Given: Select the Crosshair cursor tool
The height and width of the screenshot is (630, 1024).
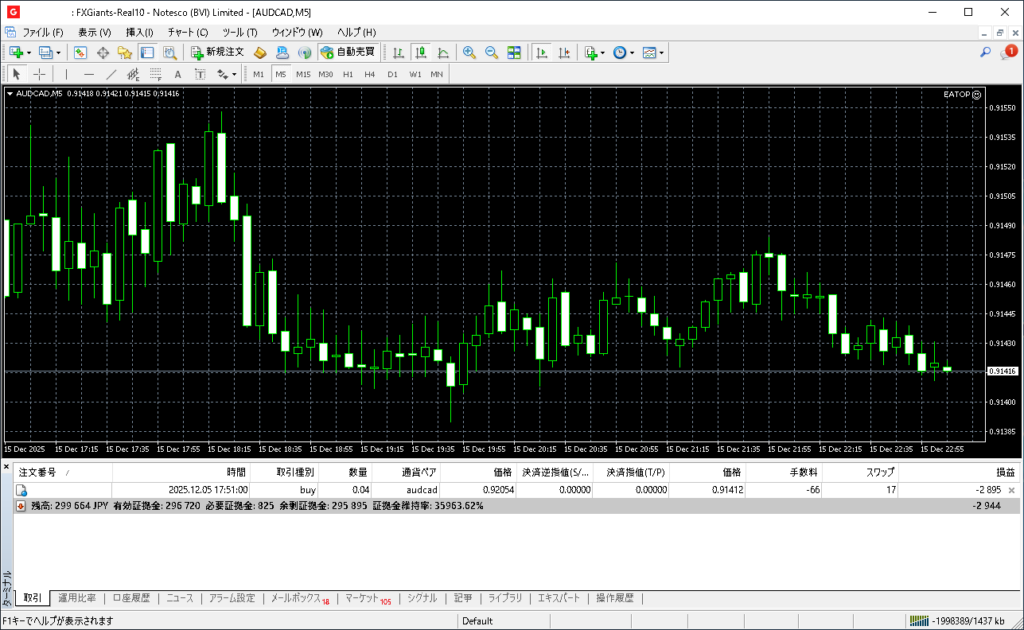Looking at the screenshot, I should (x=39, y=74).
